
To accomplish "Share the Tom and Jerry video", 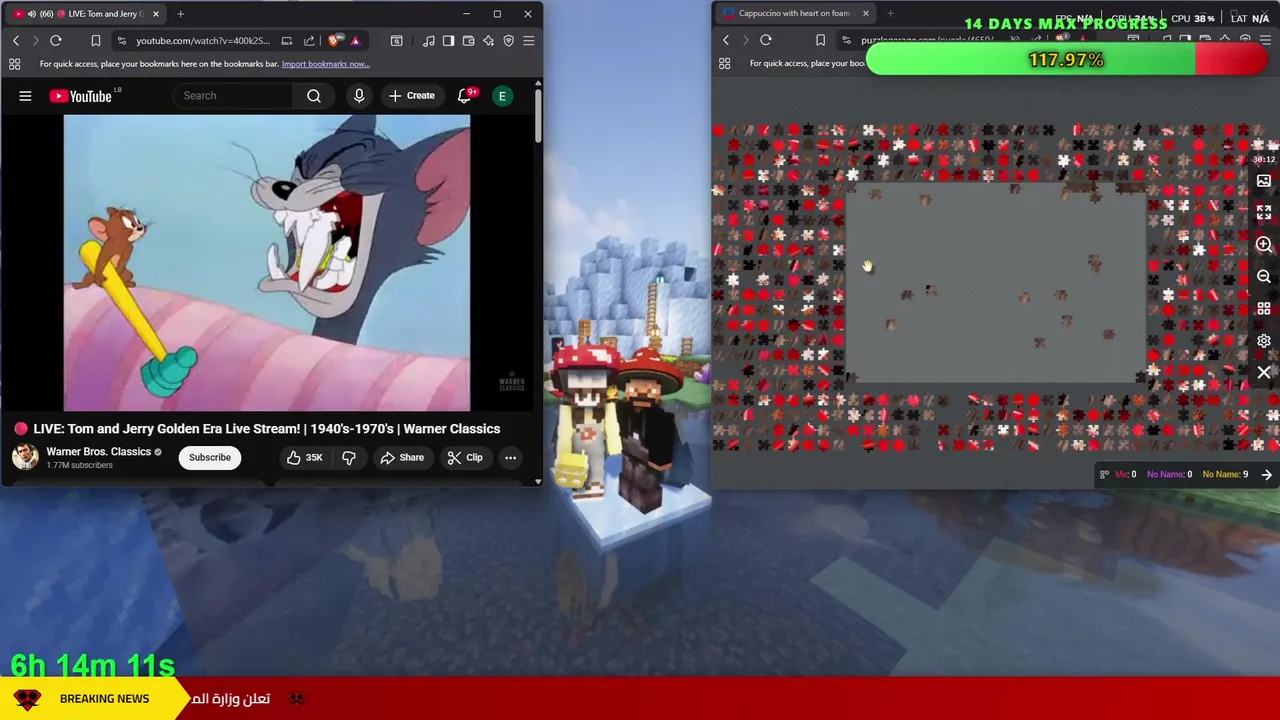I will [x=402, y=458].
